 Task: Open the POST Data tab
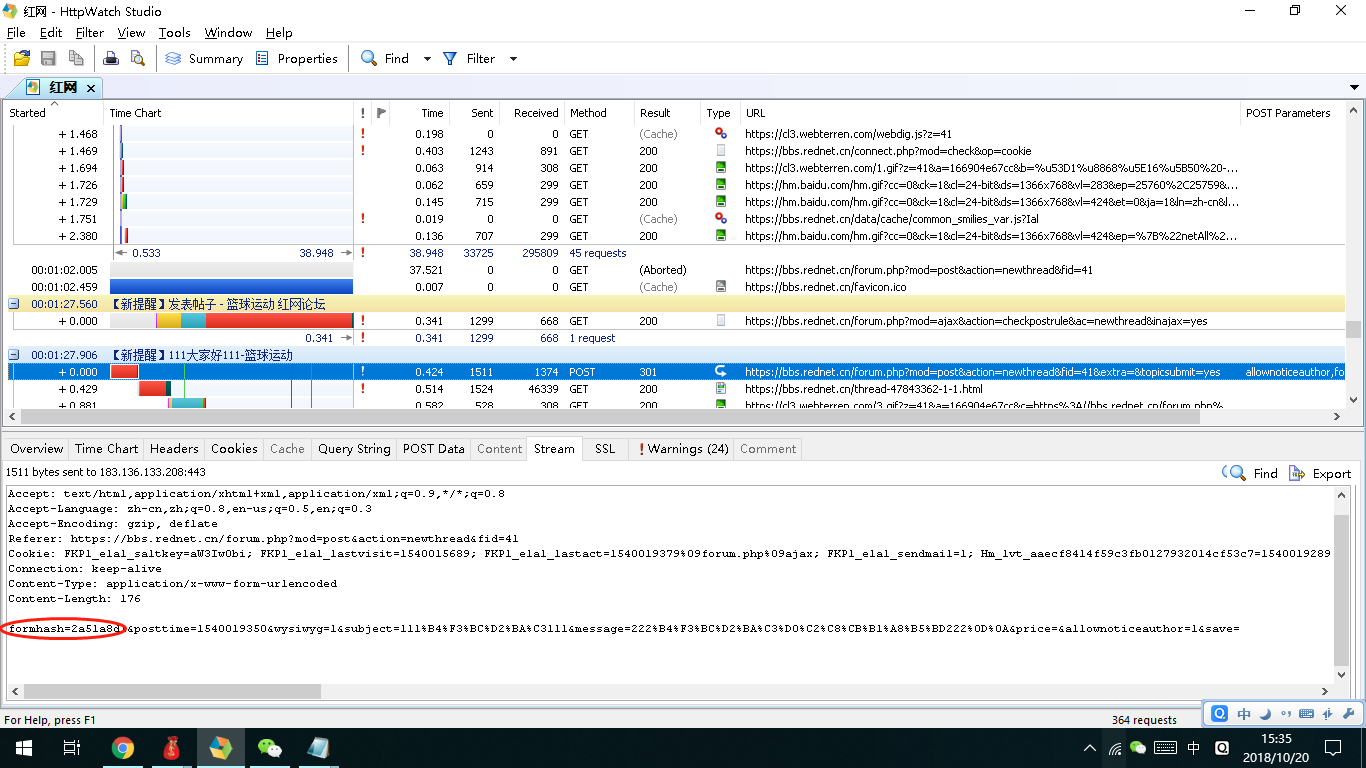tap(433, 449)
